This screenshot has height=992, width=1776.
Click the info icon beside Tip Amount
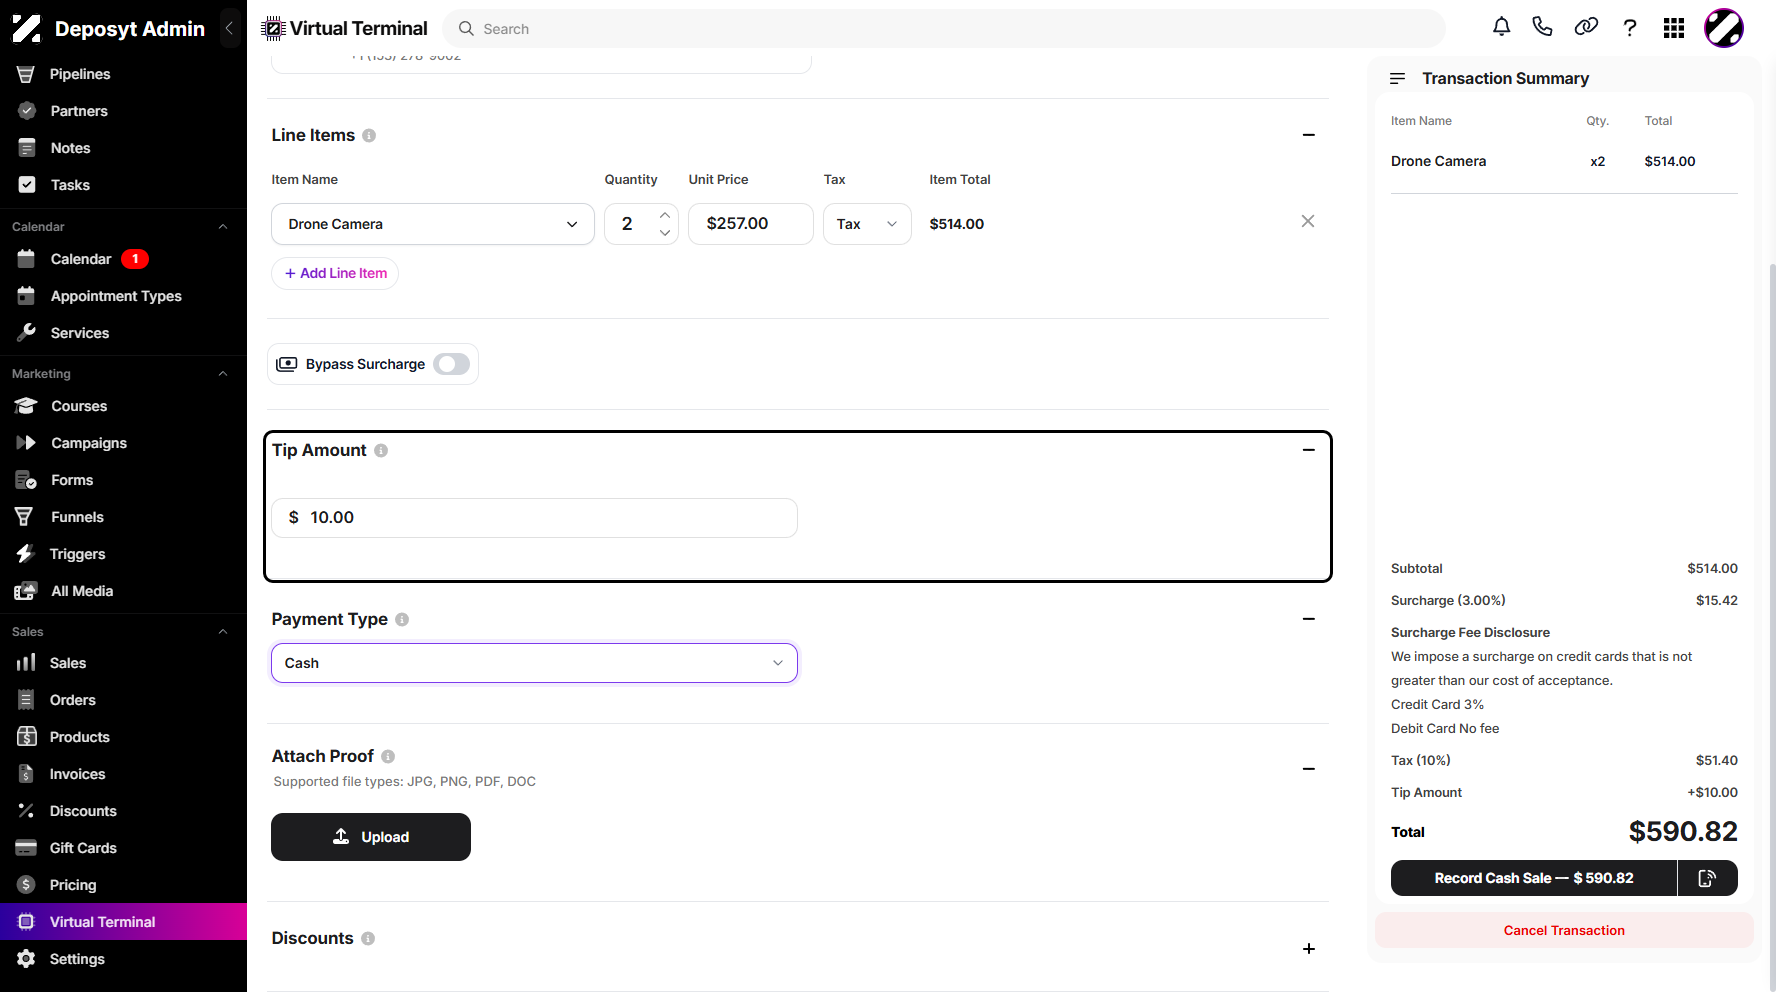(381, 451)
